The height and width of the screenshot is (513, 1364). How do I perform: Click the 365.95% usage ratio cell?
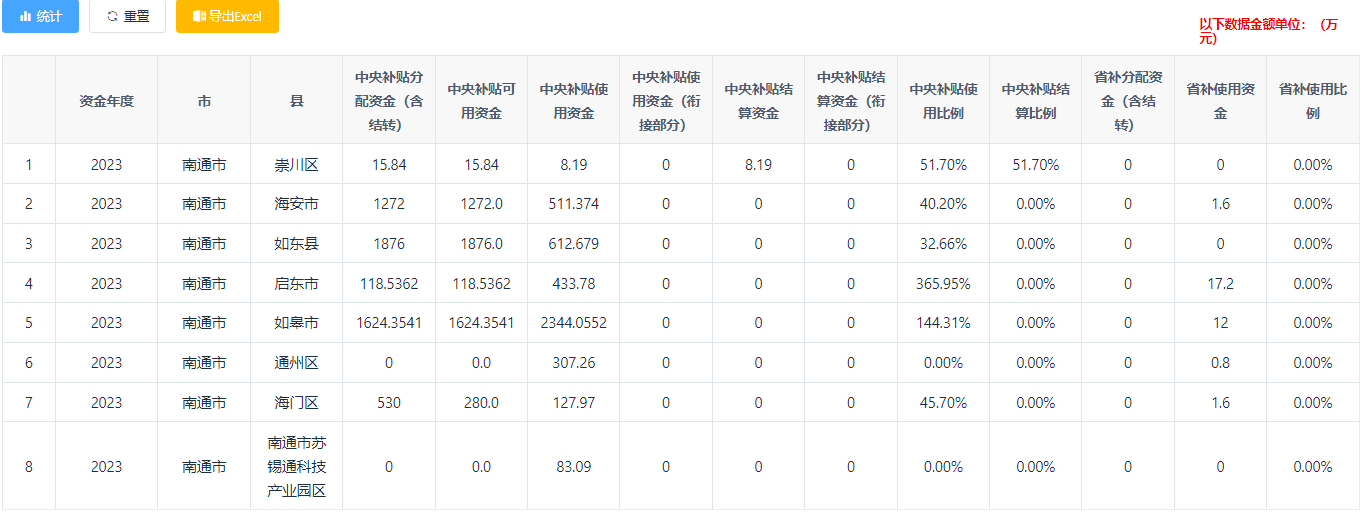point(943,284)
